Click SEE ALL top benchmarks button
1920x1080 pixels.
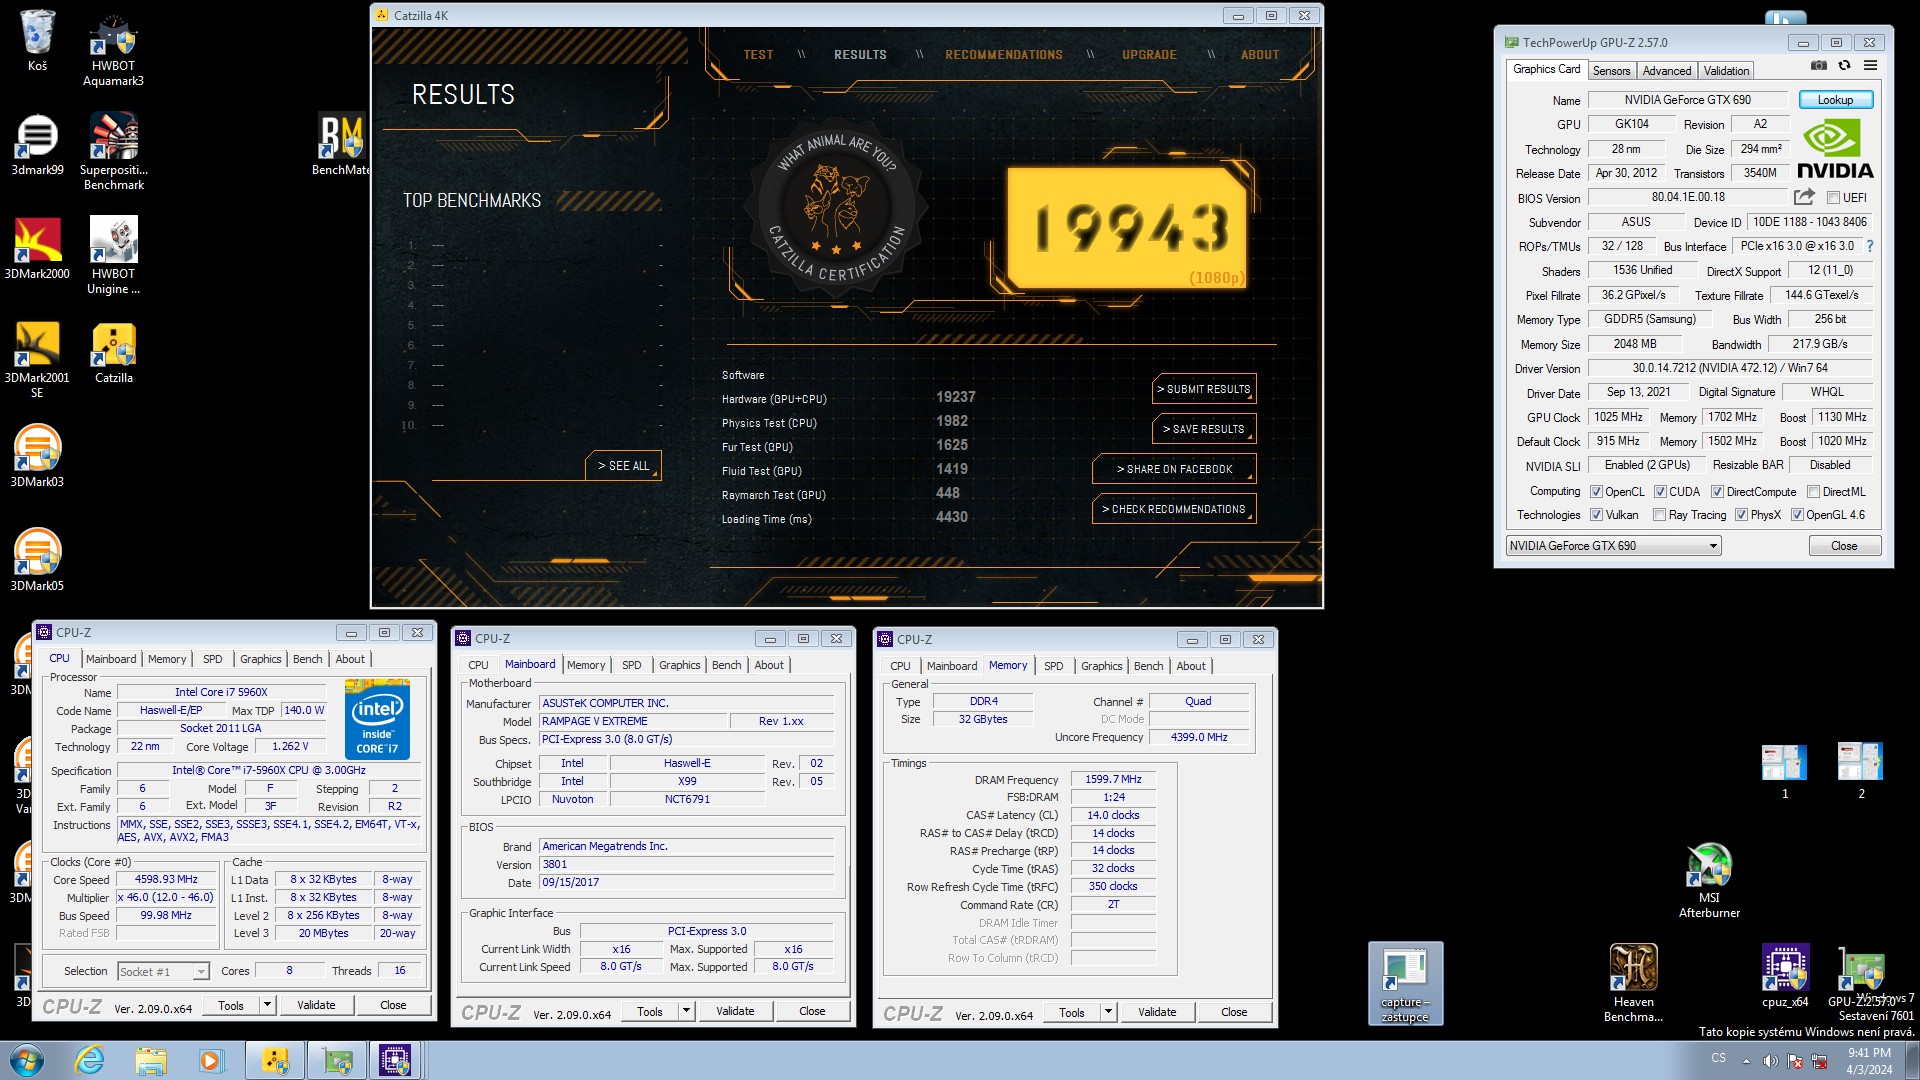(624, 466)
